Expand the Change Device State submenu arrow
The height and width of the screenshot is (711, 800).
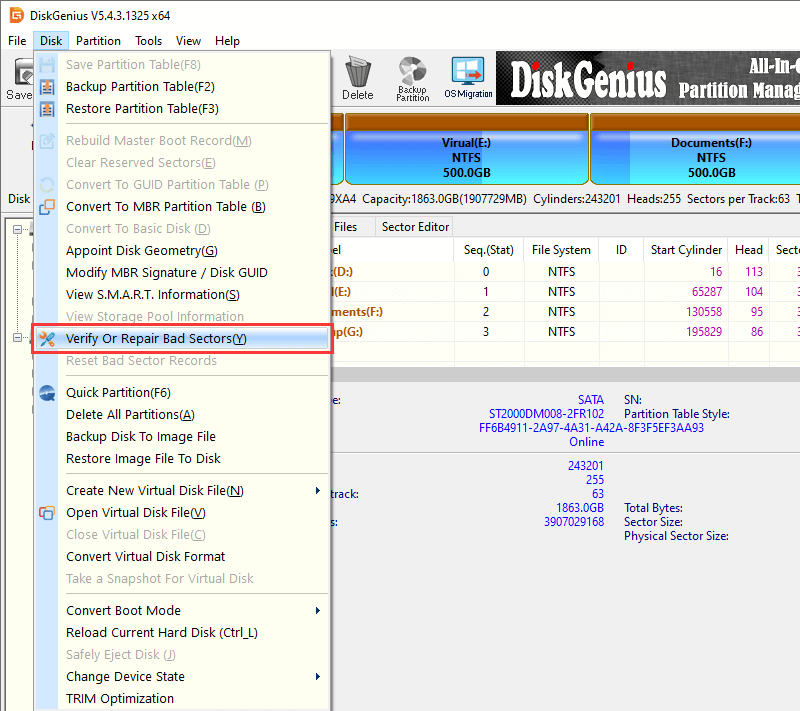coord(318,677)
